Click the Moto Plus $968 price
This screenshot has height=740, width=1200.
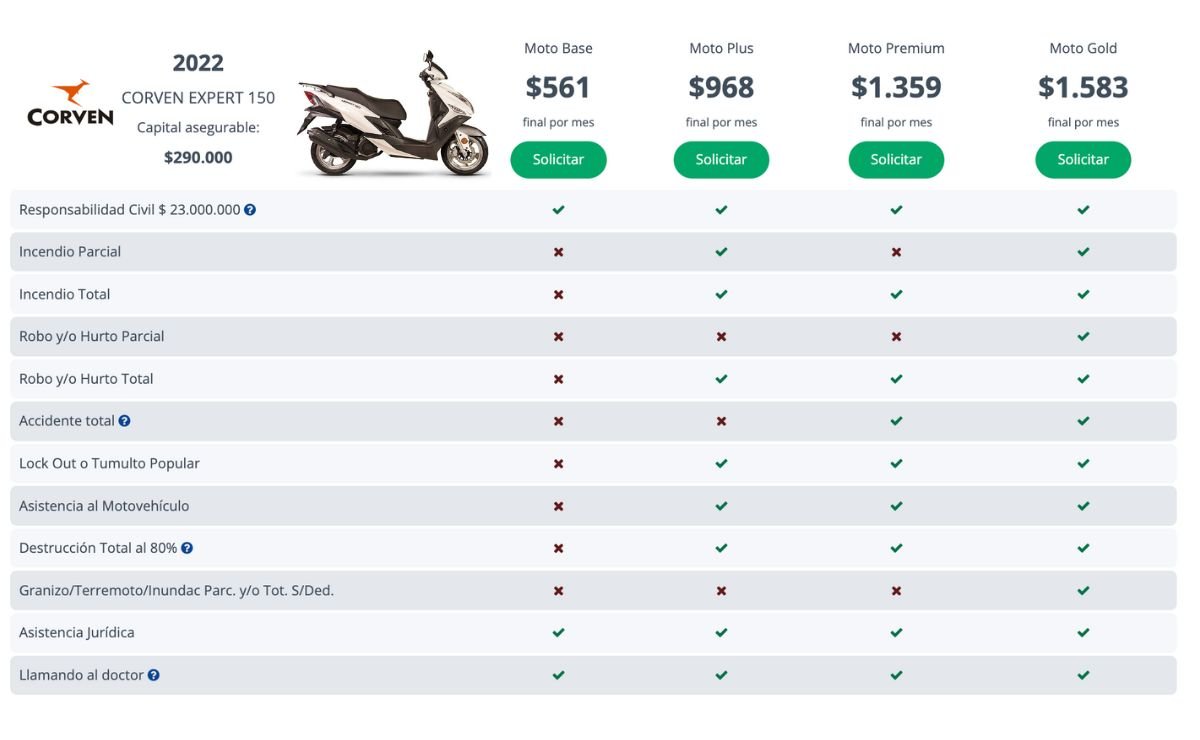point(721,87)
